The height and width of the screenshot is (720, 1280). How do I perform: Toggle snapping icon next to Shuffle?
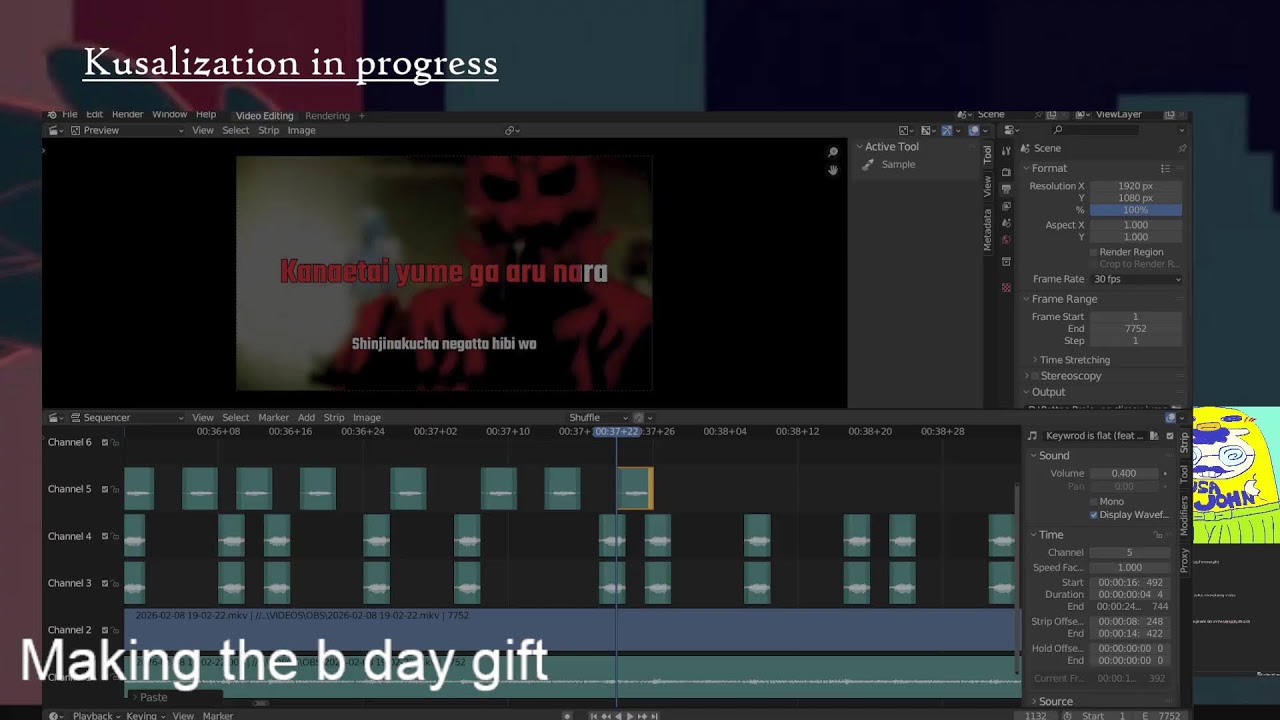tap(639, 417)
